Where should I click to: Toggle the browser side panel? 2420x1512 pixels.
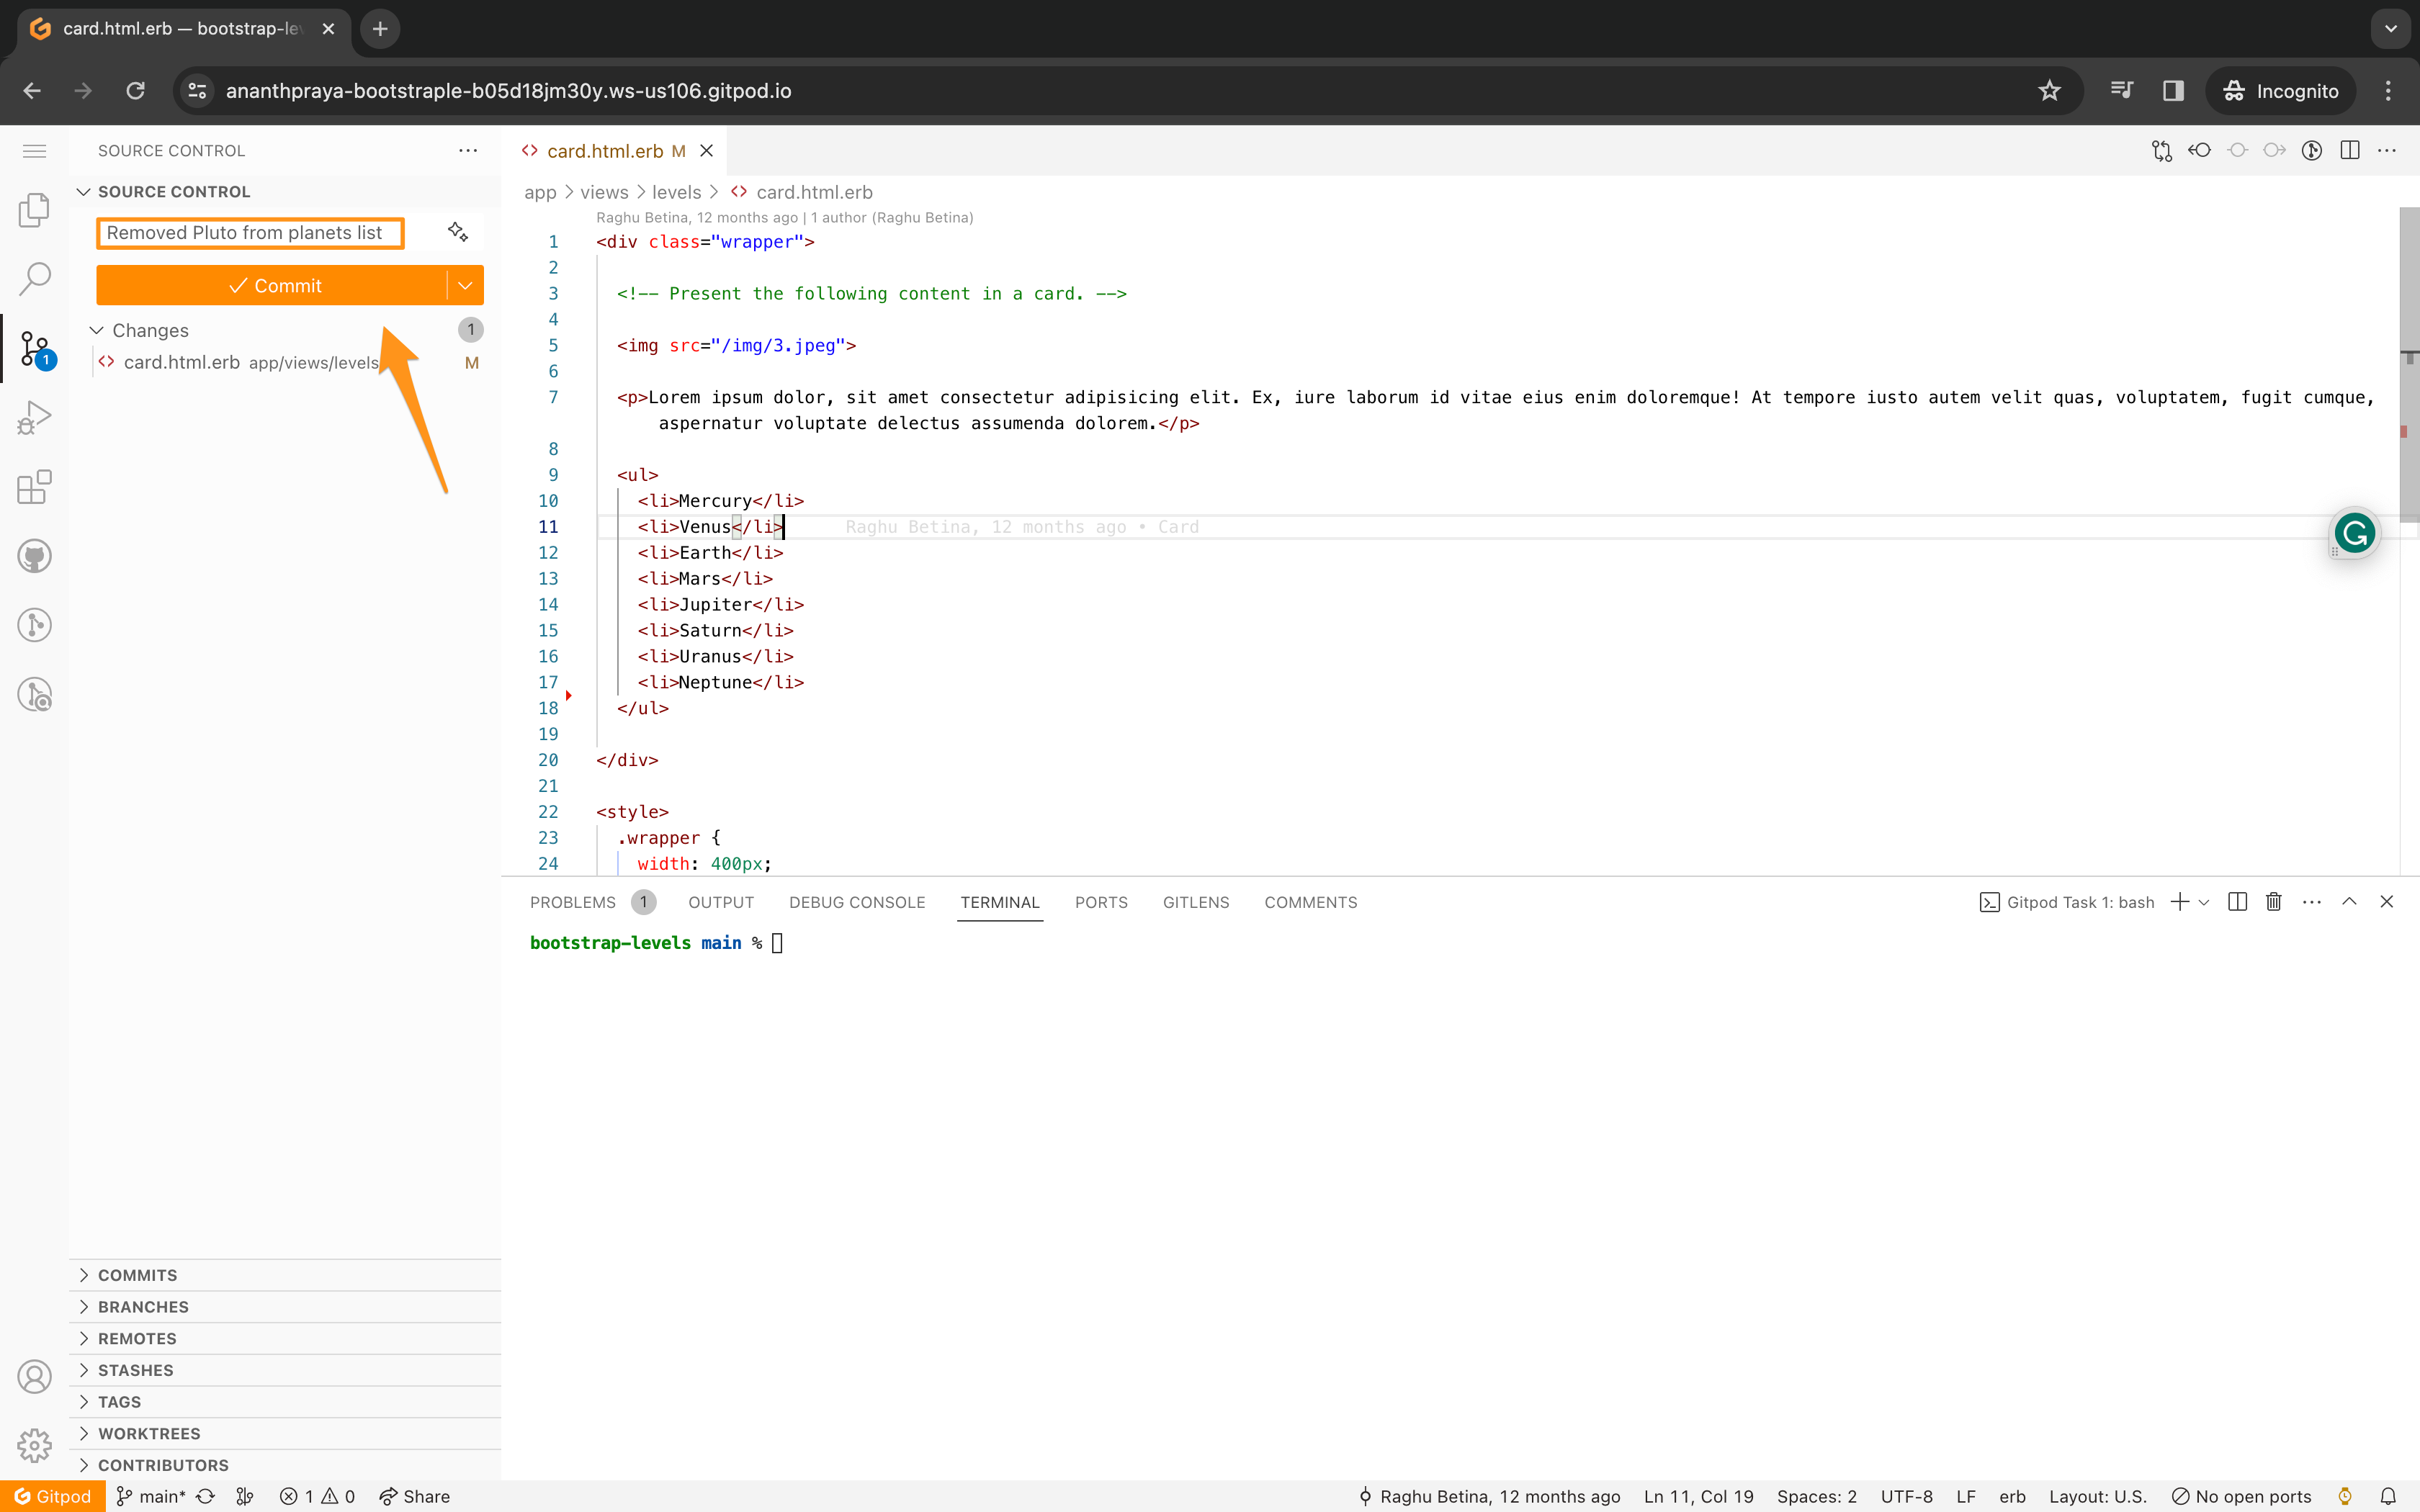pos(2172,91)
